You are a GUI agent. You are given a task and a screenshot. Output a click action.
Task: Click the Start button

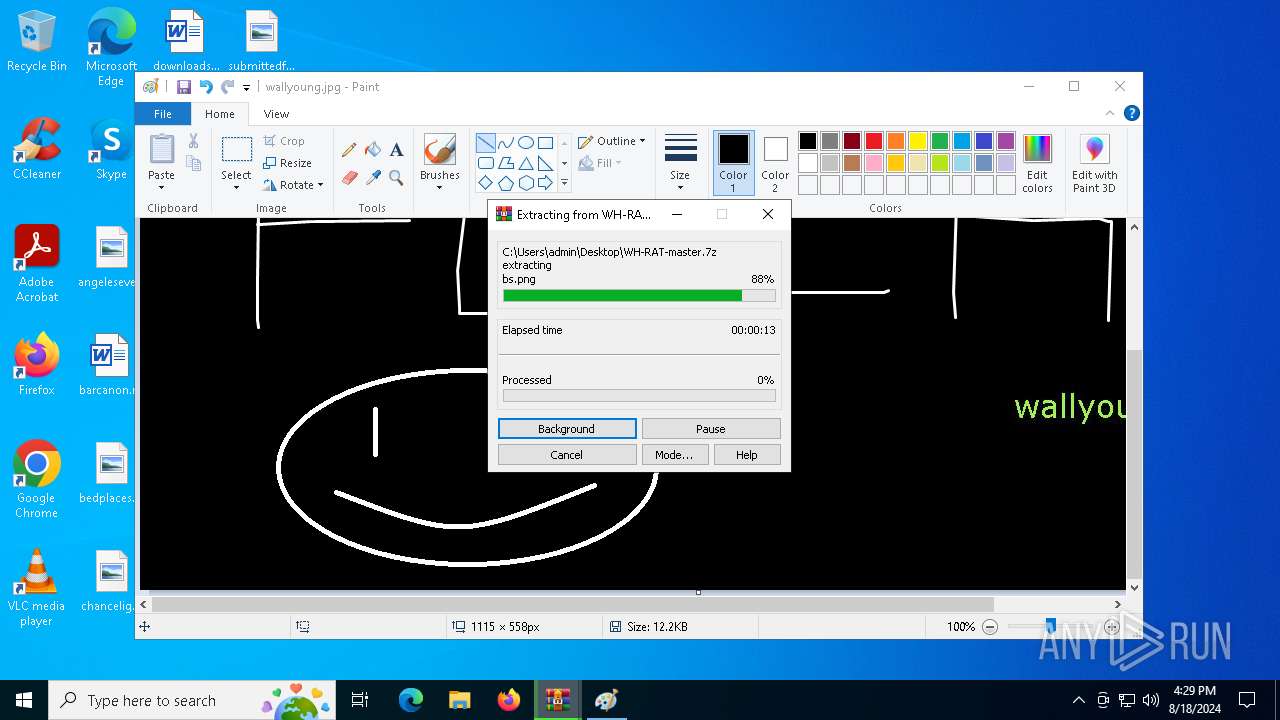coord(24,700)
